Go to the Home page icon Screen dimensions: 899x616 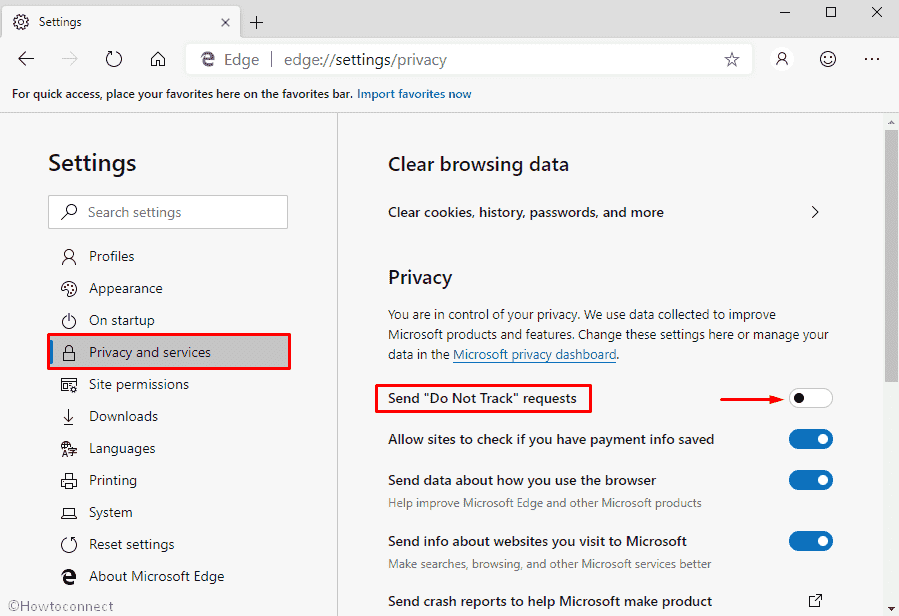(158, 59)
